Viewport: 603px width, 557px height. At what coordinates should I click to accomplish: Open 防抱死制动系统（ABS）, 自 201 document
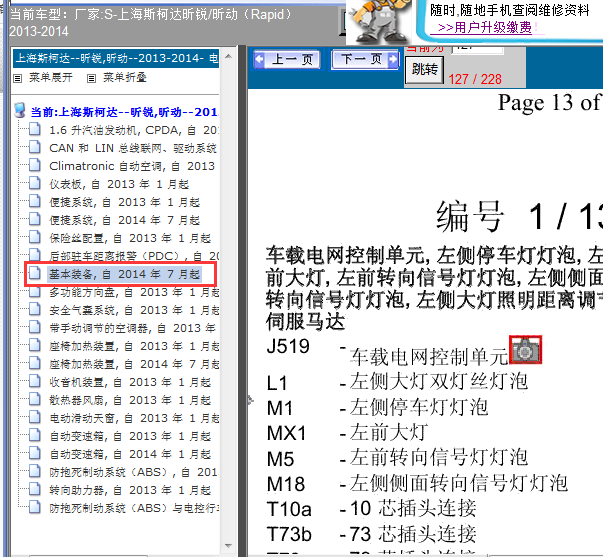tap(133, 472)
